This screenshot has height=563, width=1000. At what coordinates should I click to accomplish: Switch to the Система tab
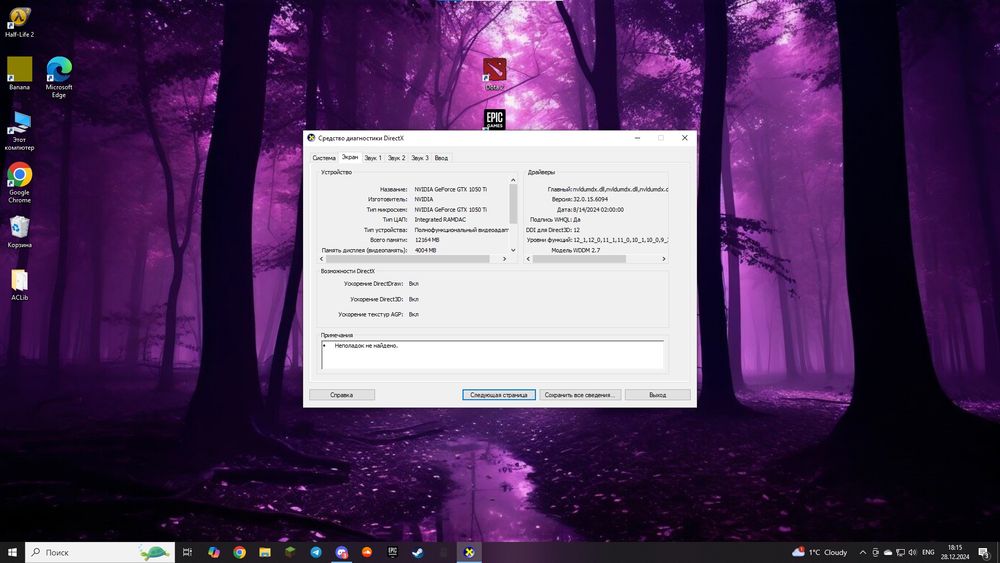[x=324, y=157]
